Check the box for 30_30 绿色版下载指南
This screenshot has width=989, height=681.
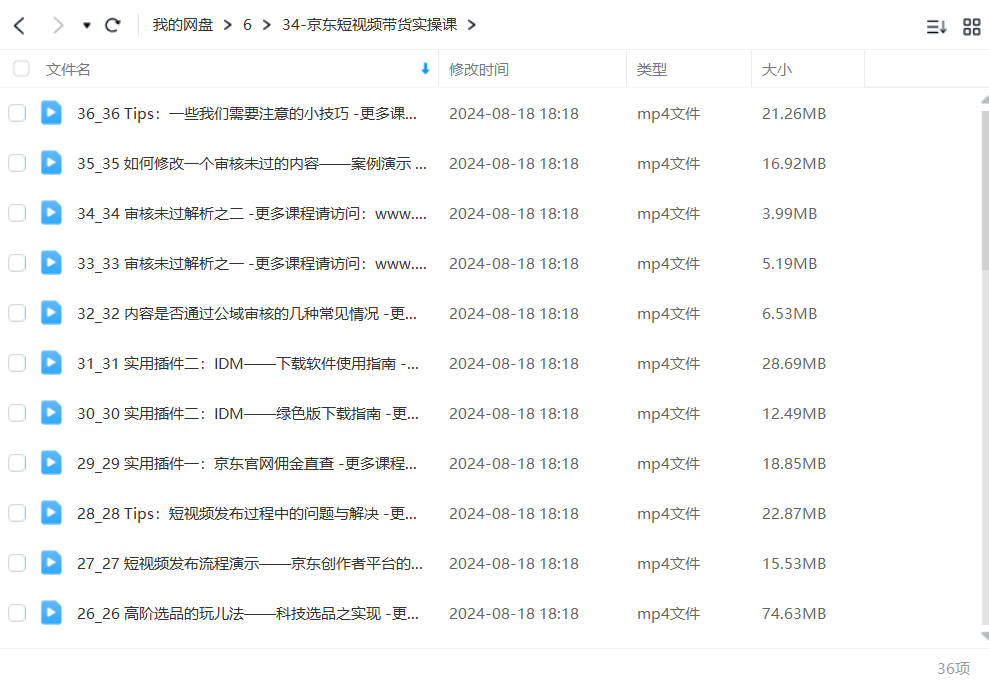coord(17,413)
